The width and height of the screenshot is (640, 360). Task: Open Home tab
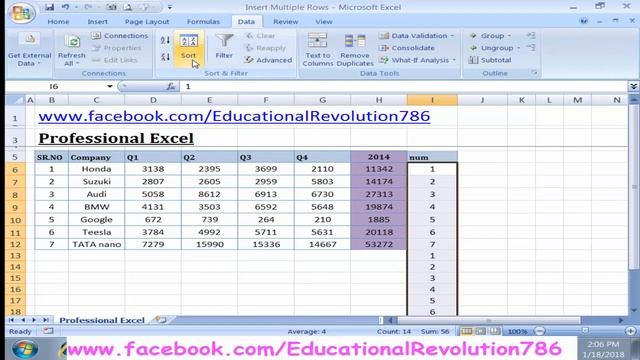click(58, 22)
